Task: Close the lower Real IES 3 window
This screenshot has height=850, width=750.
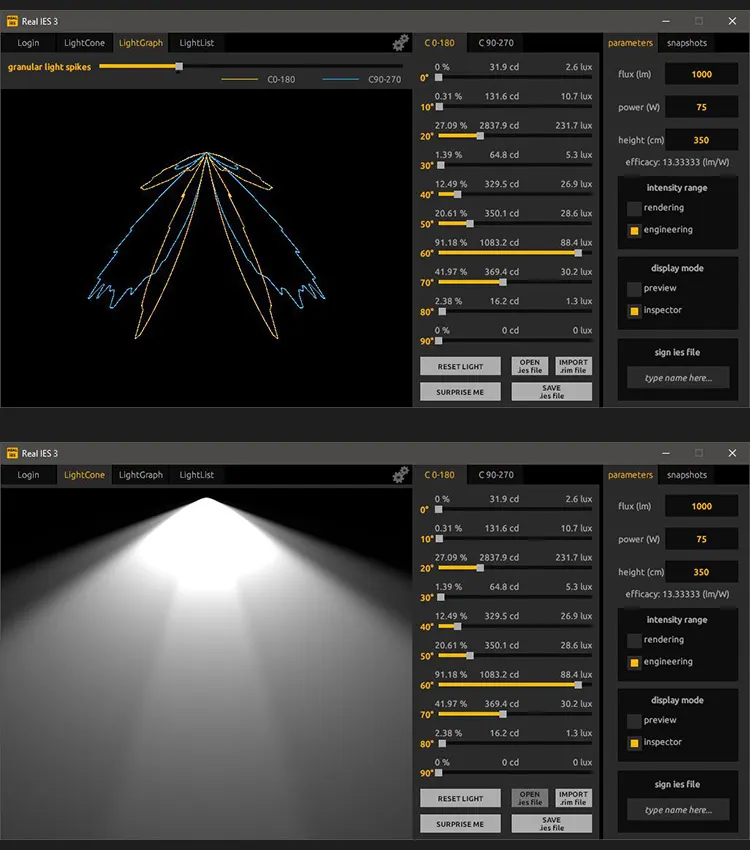Action: tap(732, 453)
